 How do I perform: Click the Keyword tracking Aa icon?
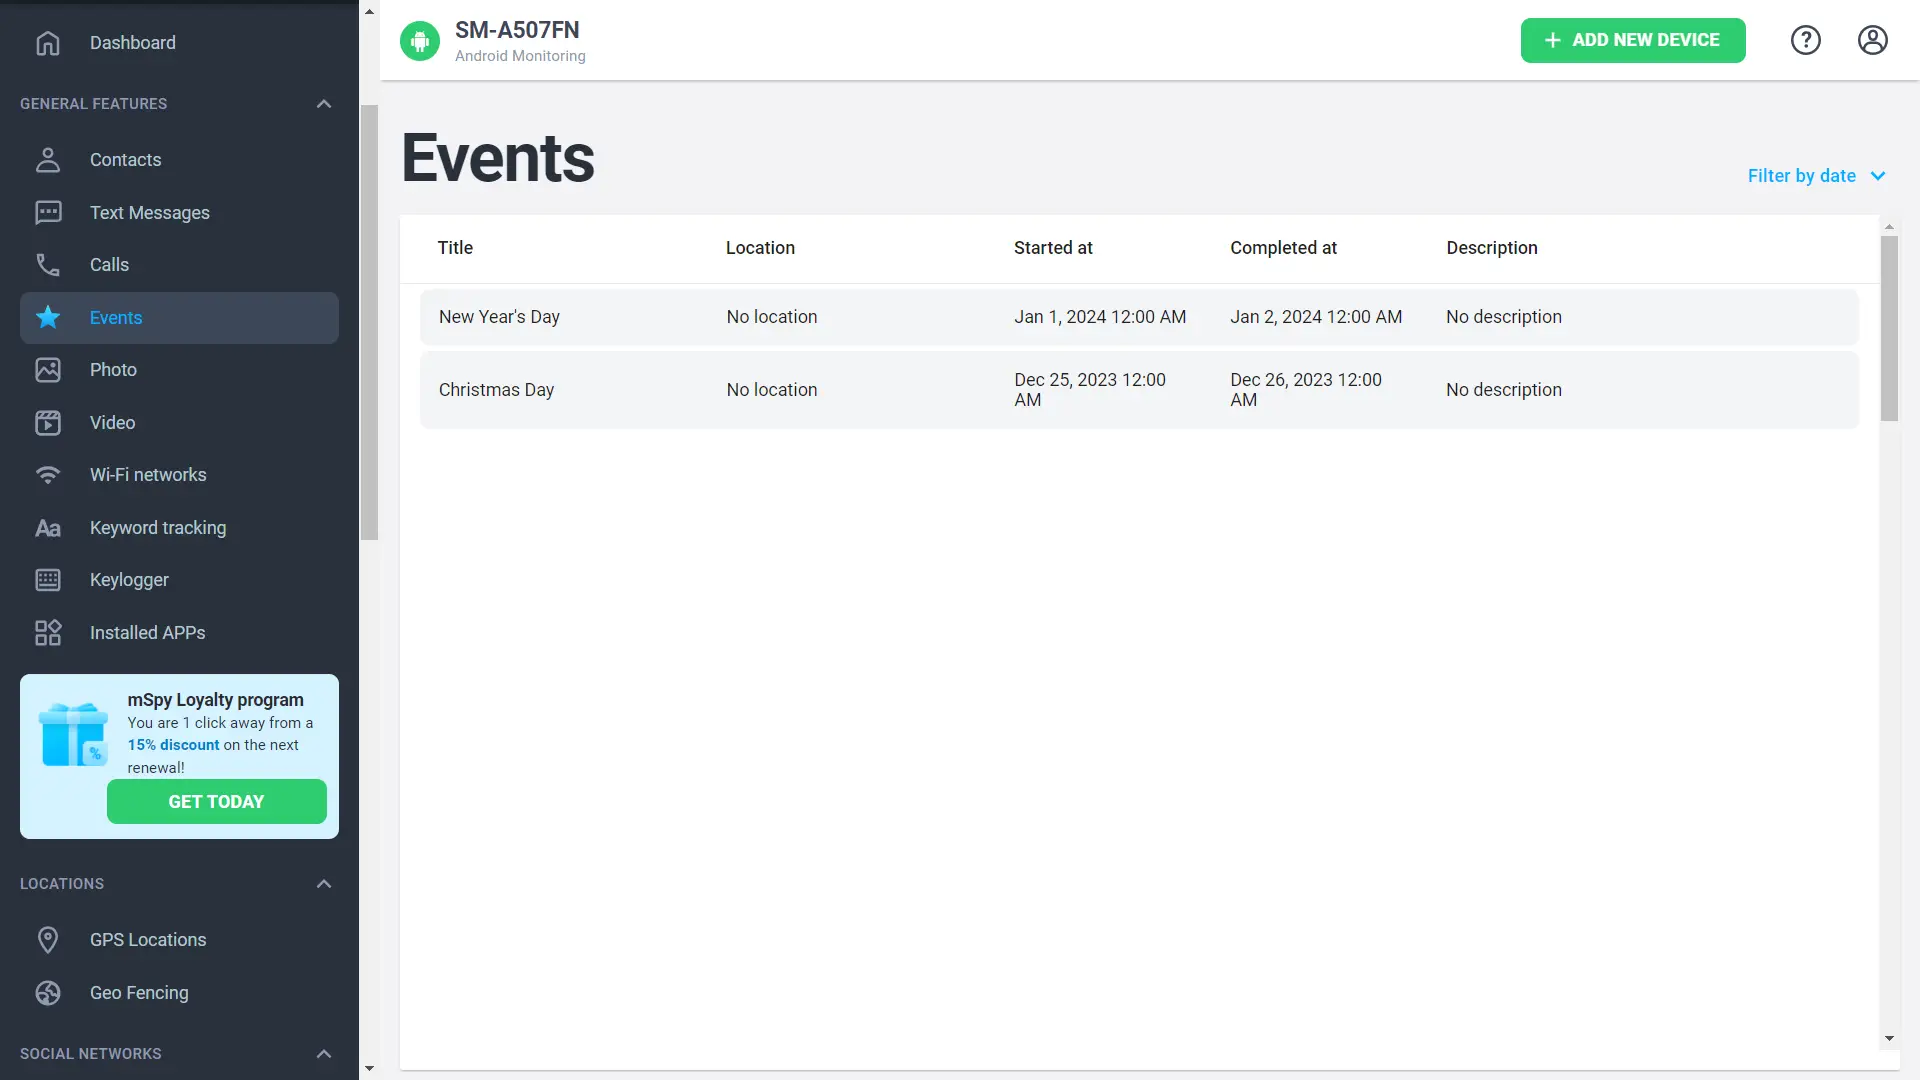(x=48, y=528)
